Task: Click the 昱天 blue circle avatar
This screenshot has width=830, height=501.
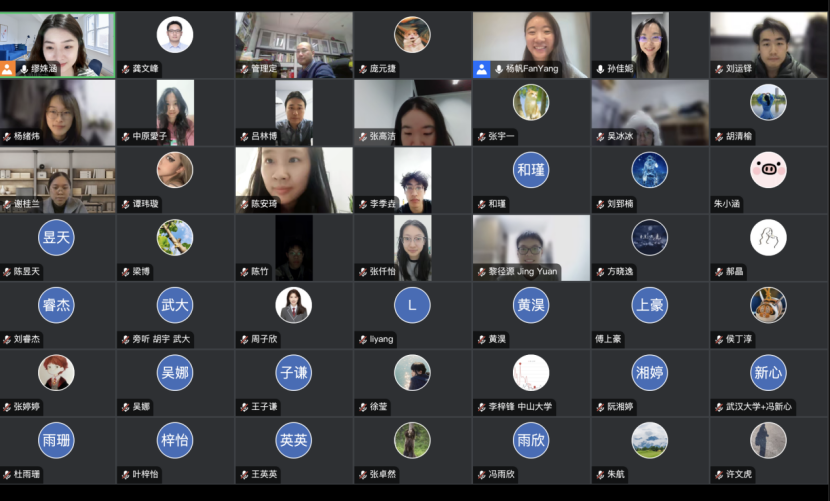Action: [x=56, y=237]
